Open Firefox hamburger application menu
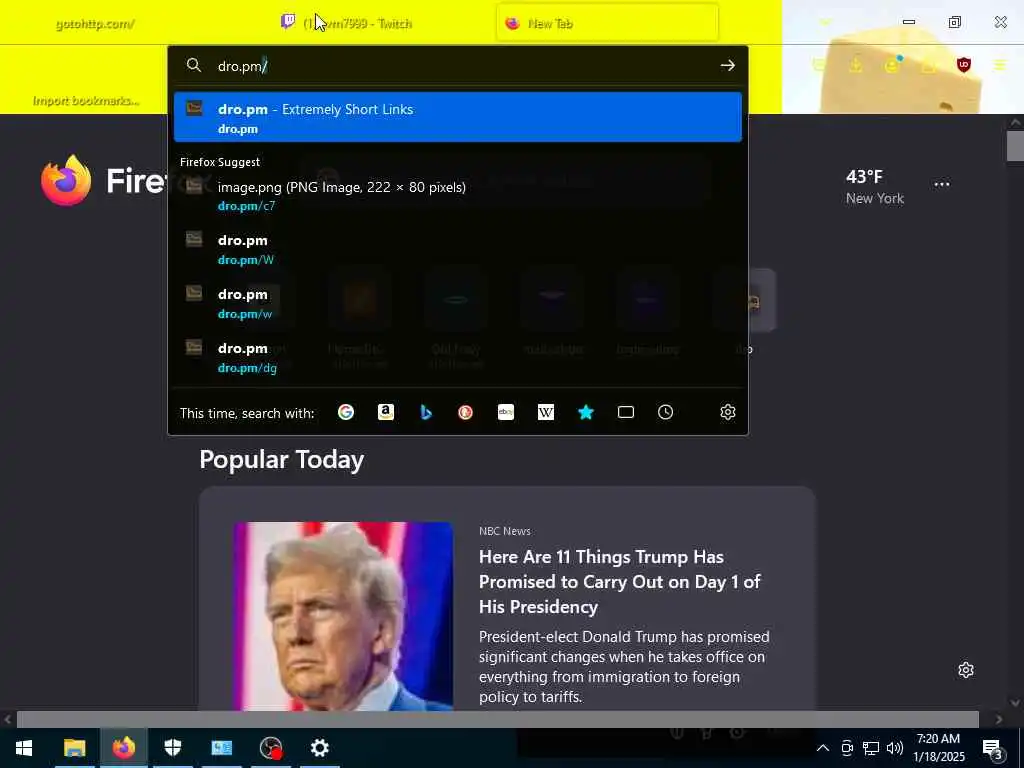 point(999,65)
